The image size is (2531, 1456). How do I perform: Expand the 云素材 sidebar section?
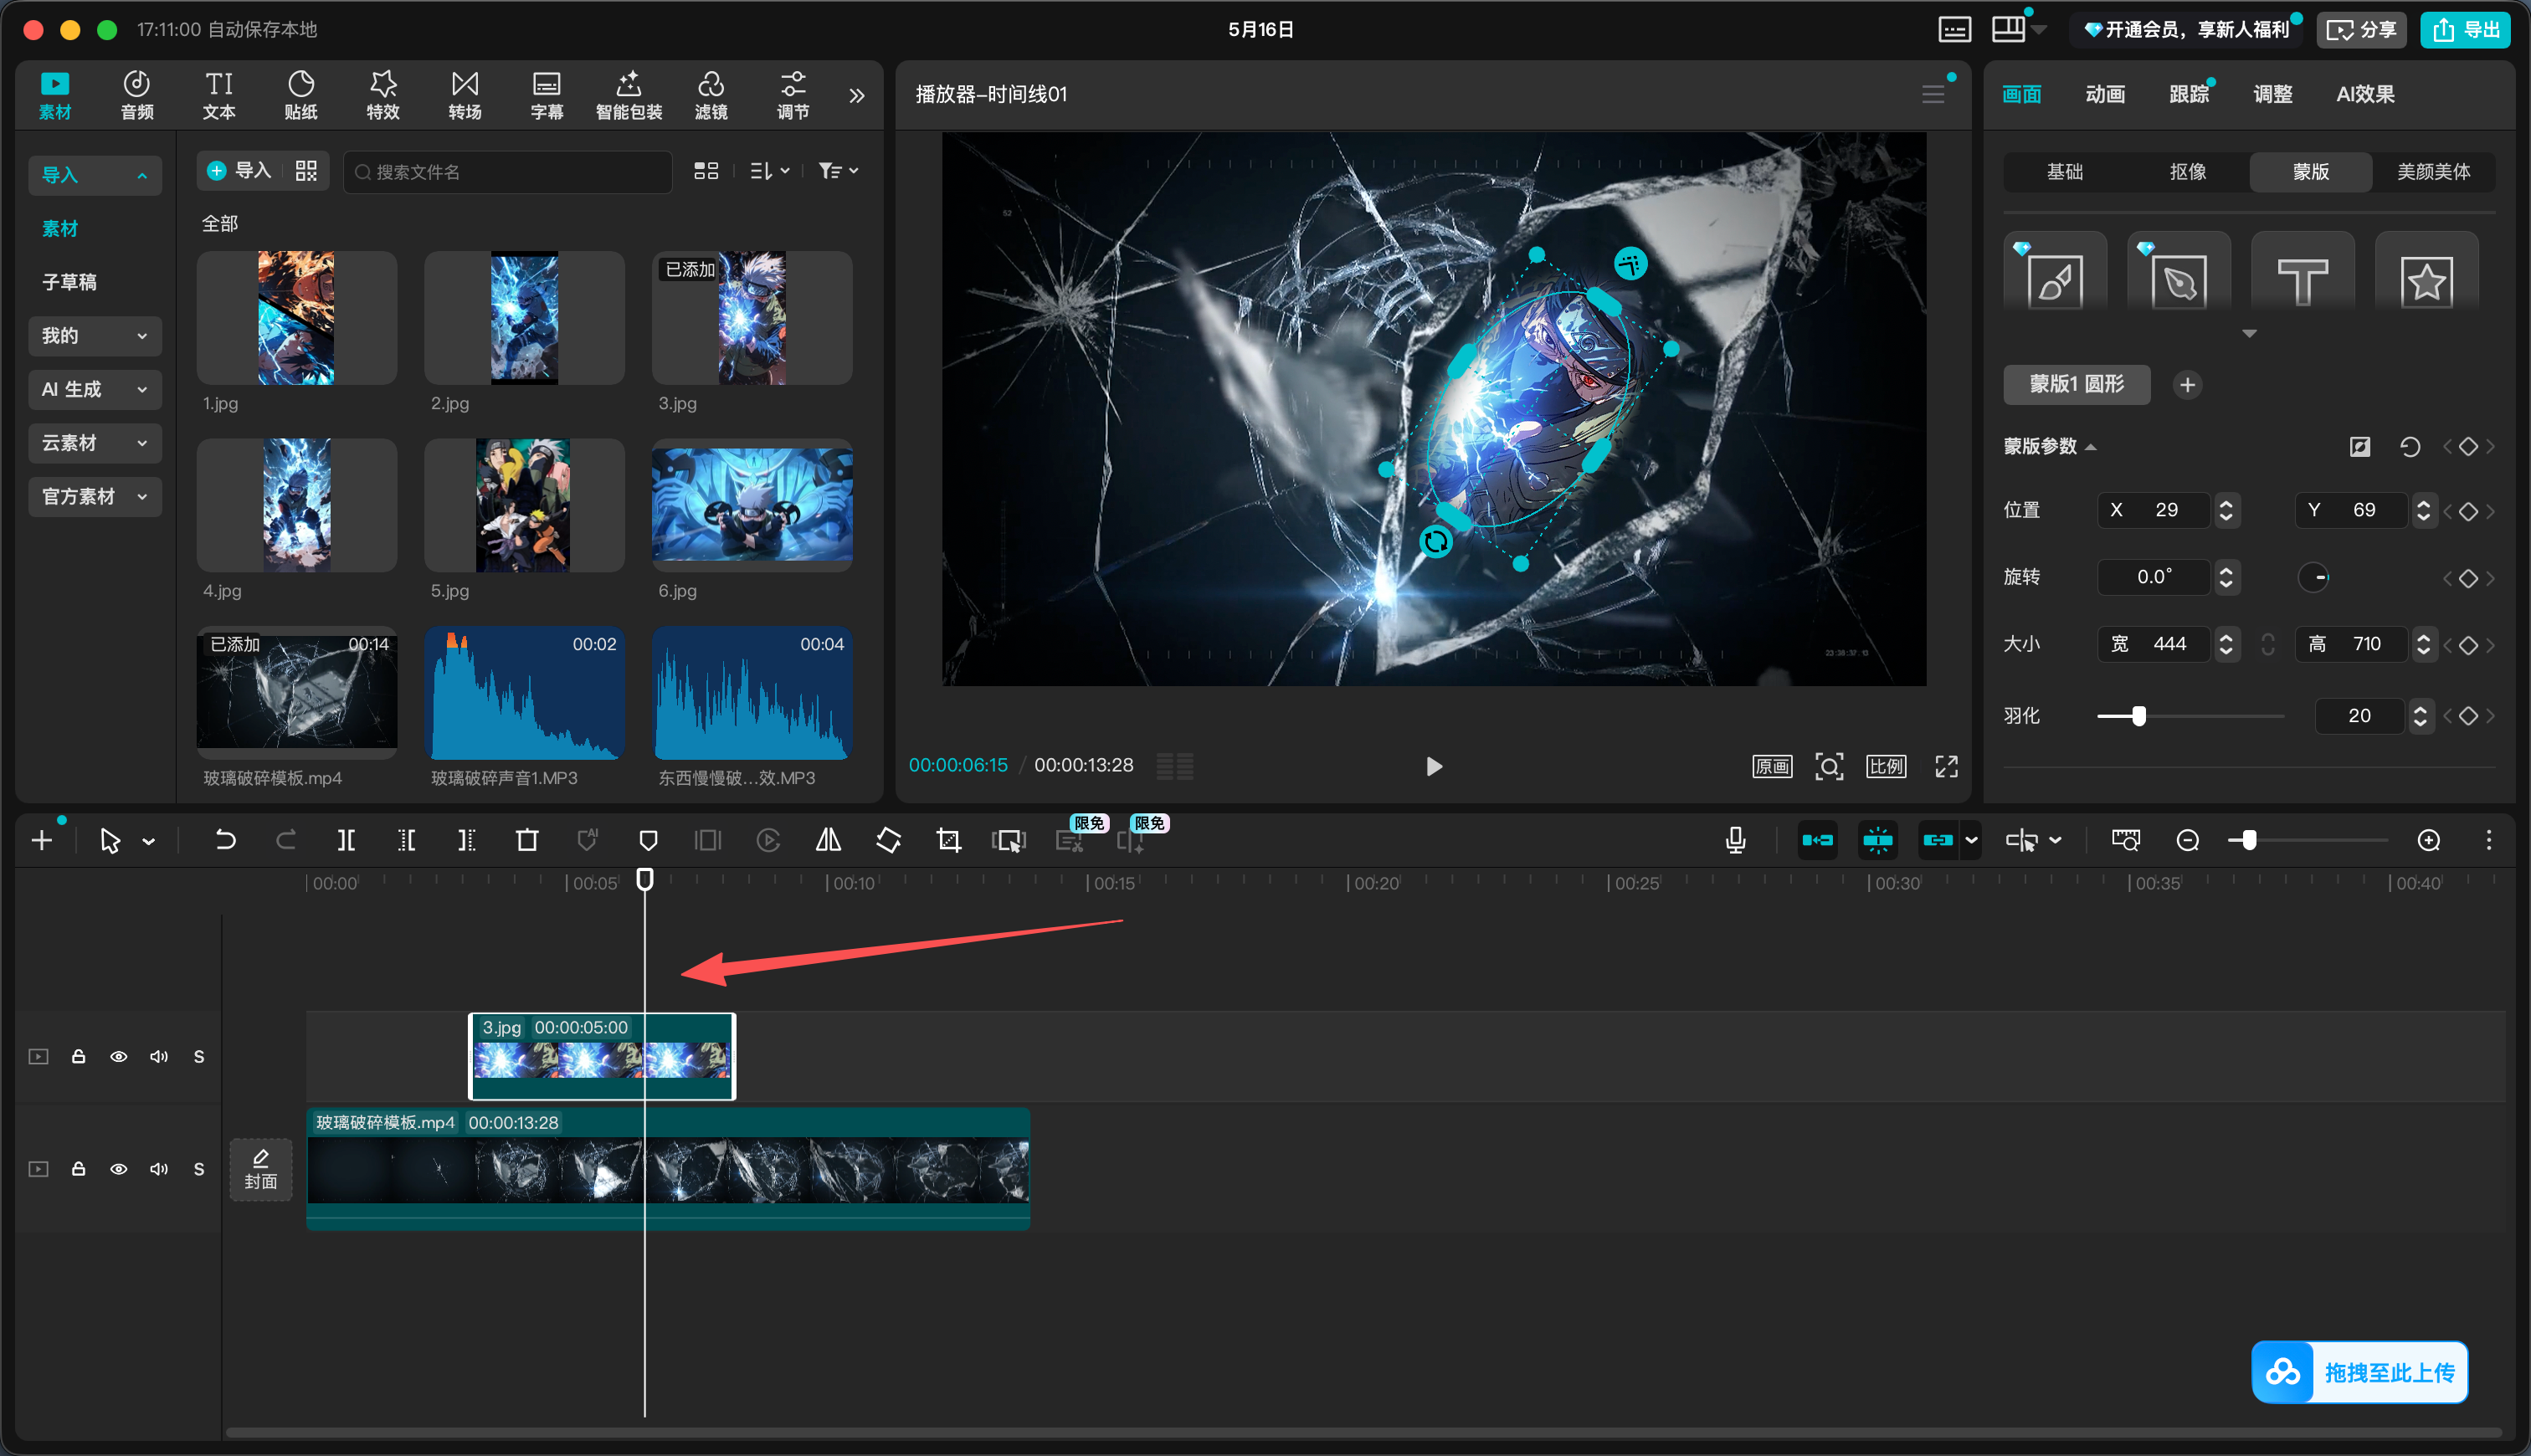pos(95,442)
